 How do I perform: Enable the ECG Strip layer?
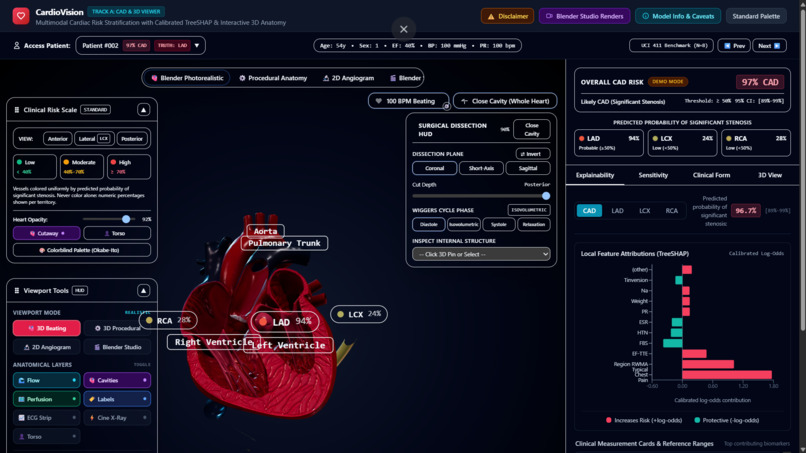click(x=46, y=418)
